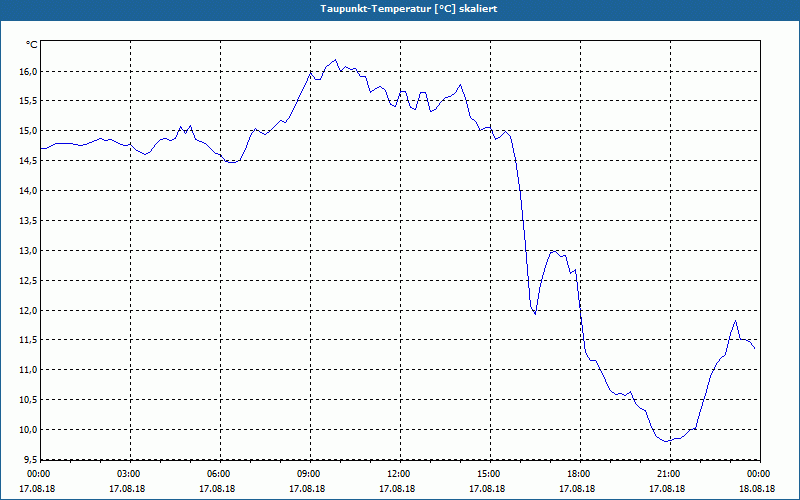This screenshot has height=500, width=800.
Task: Select the 12:00 time label
Action: (401, 474)
